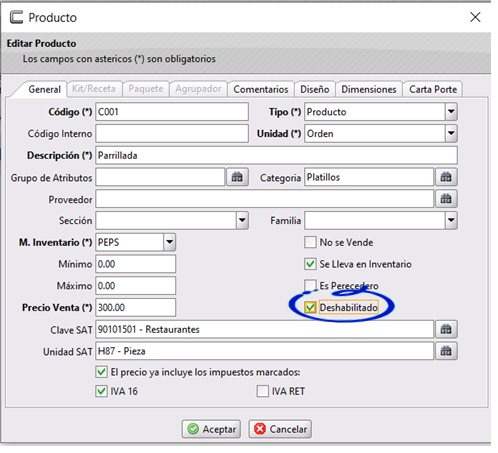The image size is (498, 453).
Task: Select the Agrupador tab
Action: tap(198, 89)
